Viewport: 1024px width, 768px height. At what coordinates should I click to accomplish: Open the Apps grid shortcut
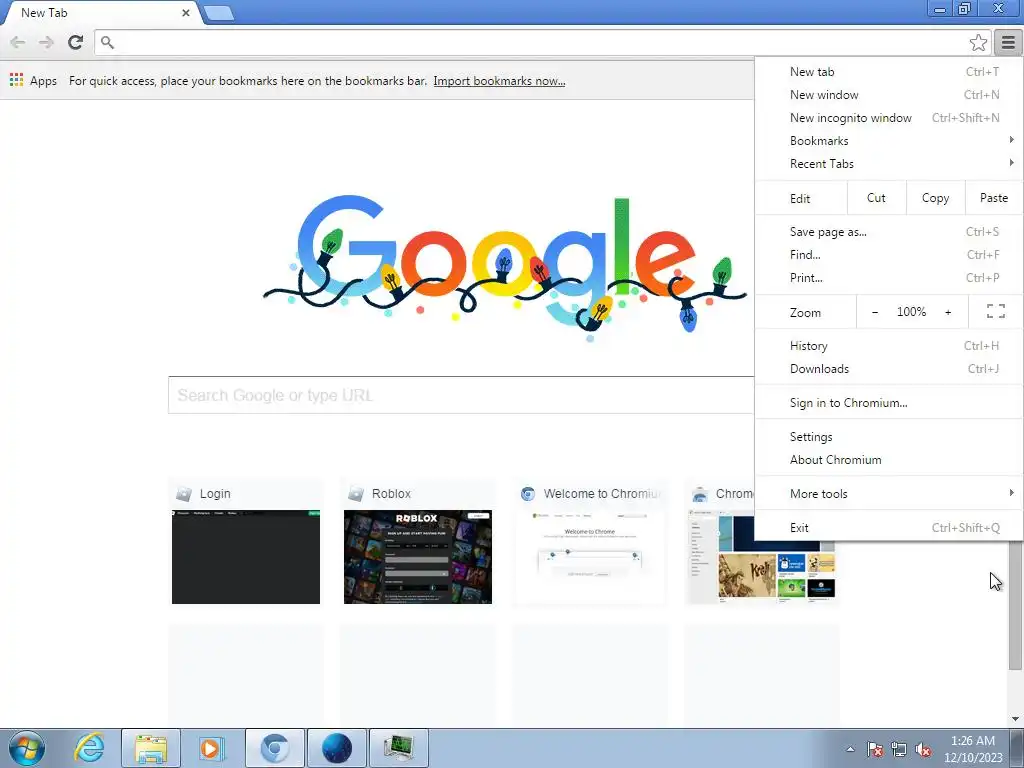(33, 81)
